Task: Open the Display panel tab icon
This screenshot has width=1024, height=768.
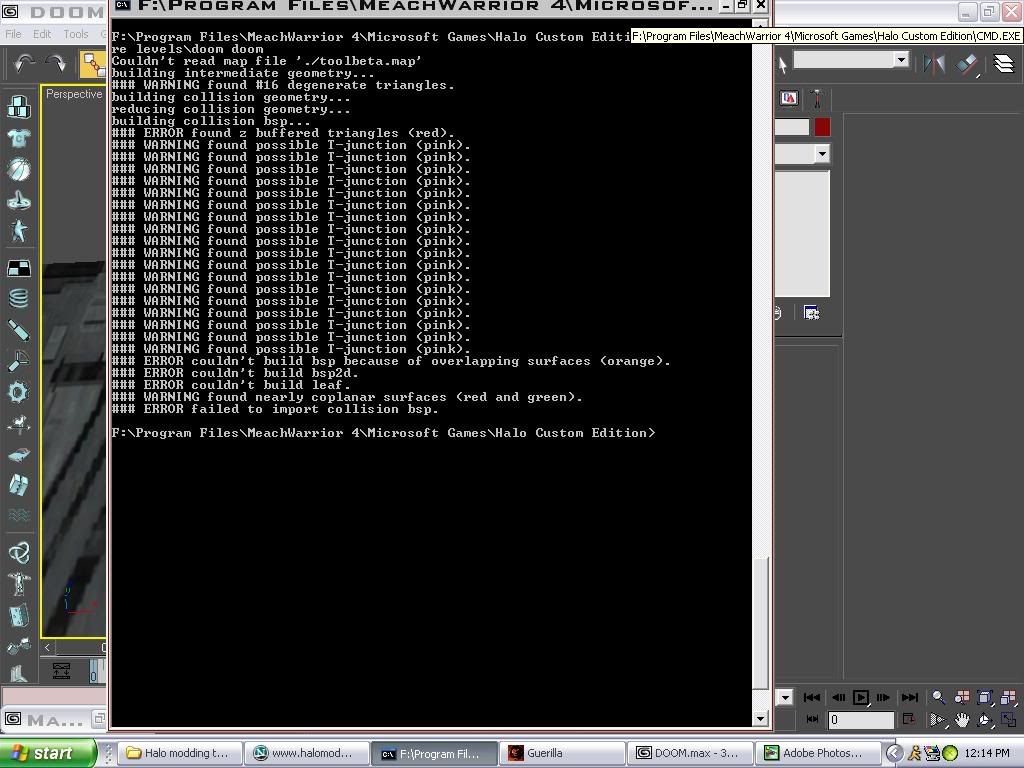Action: [x=789, y=99]
